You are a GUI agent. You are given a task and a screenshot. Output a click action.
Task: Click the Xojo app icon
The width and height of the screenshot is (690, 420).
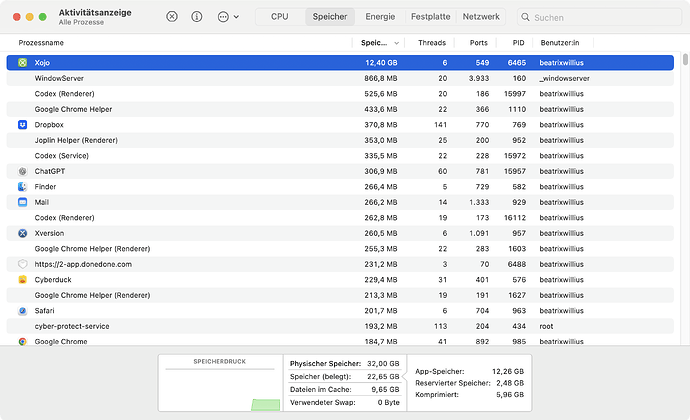(x=22, y=63)
